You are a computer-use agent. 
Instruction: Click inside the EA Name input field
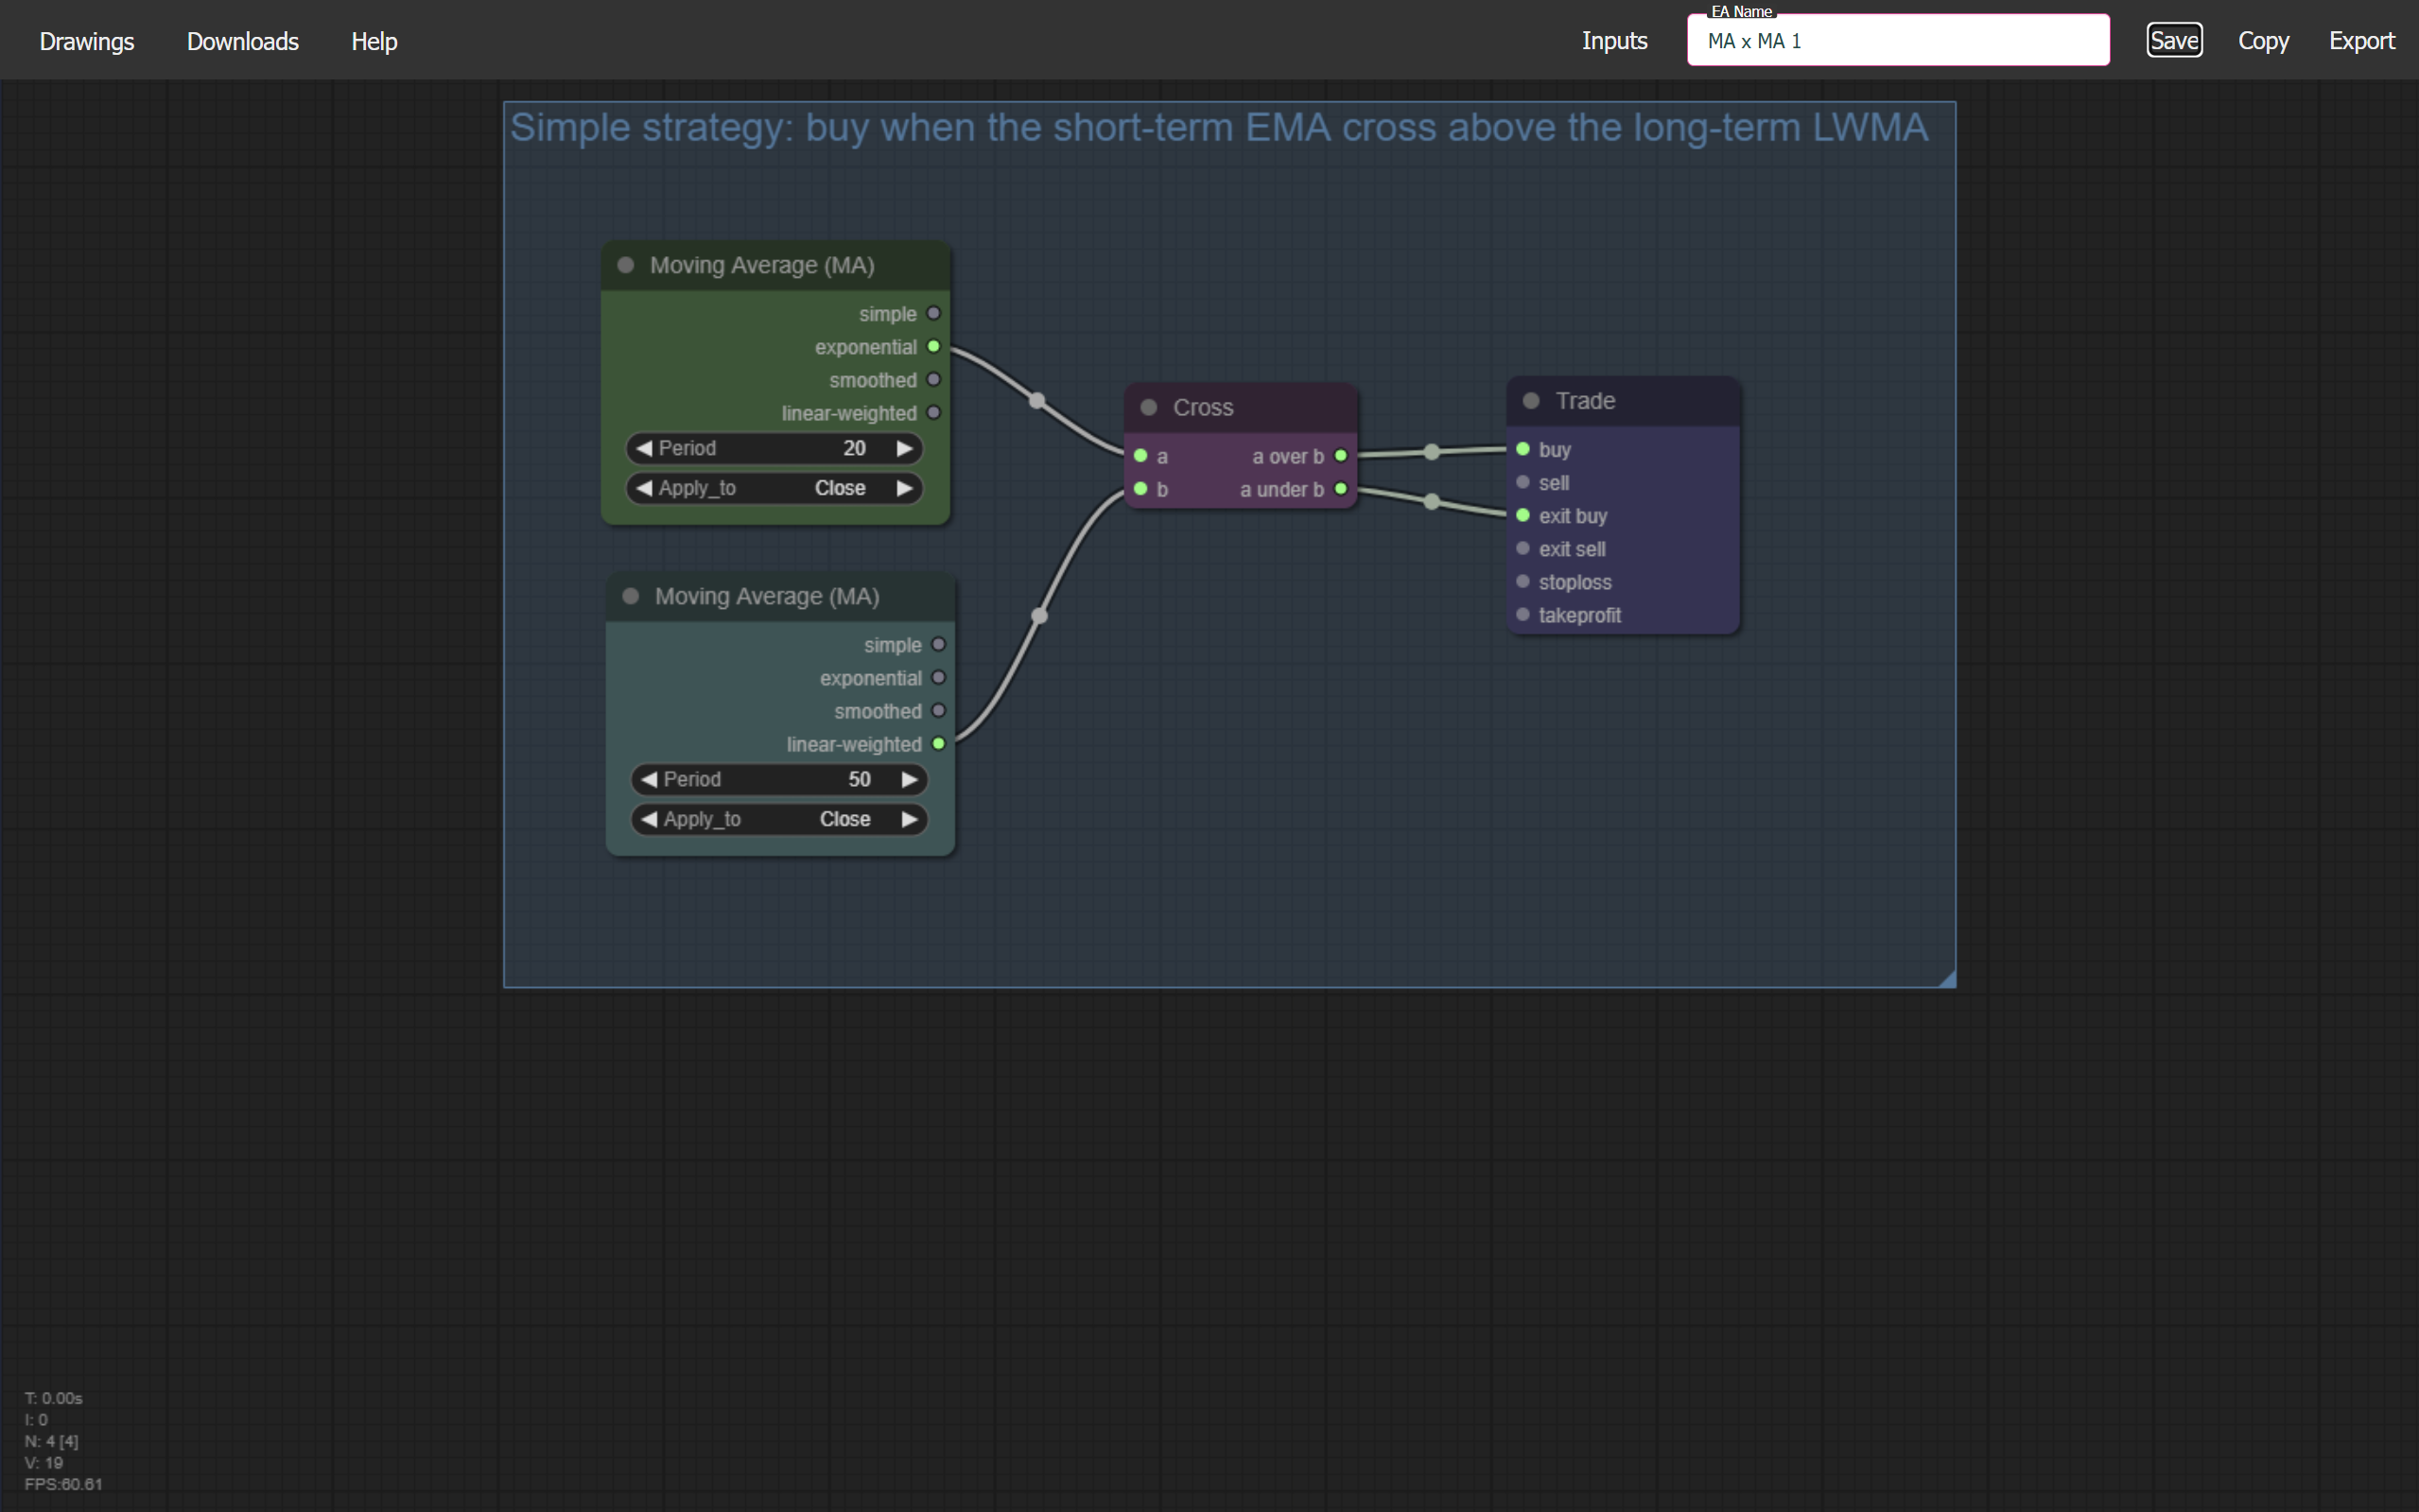(1895, 41)
